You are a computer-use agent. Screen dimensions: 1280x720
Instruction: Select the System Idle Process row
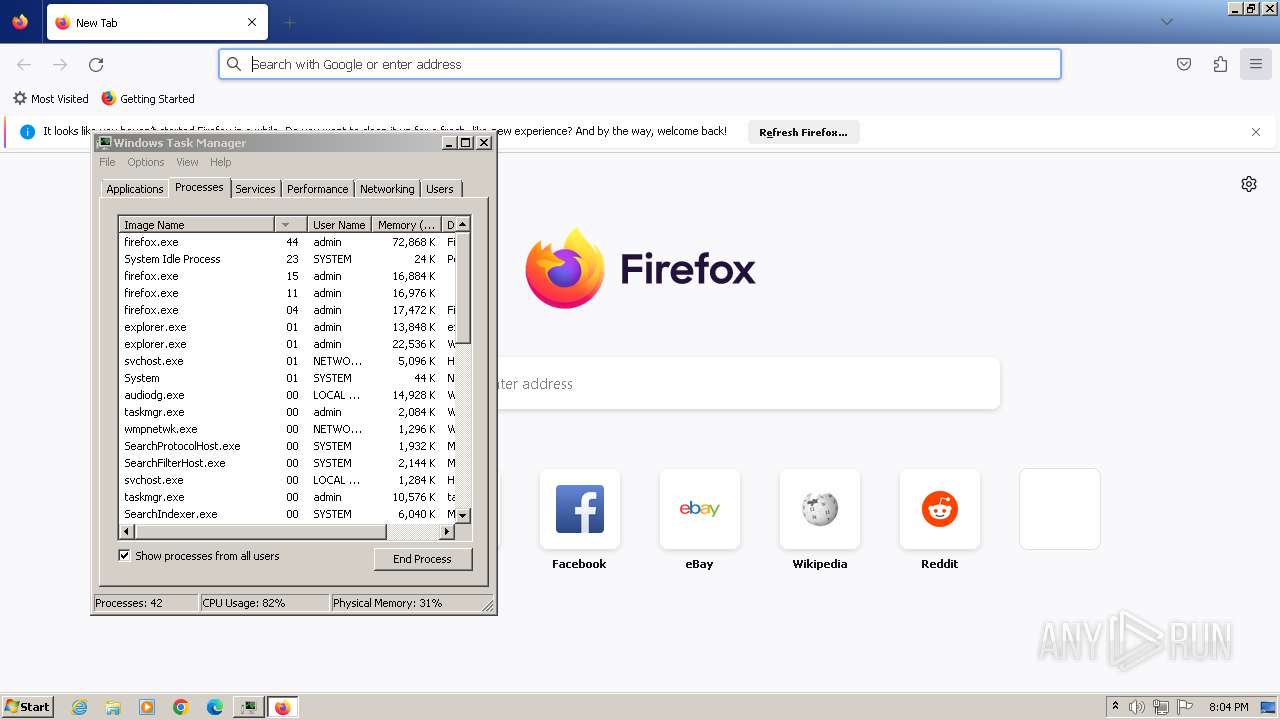point(287,259)
